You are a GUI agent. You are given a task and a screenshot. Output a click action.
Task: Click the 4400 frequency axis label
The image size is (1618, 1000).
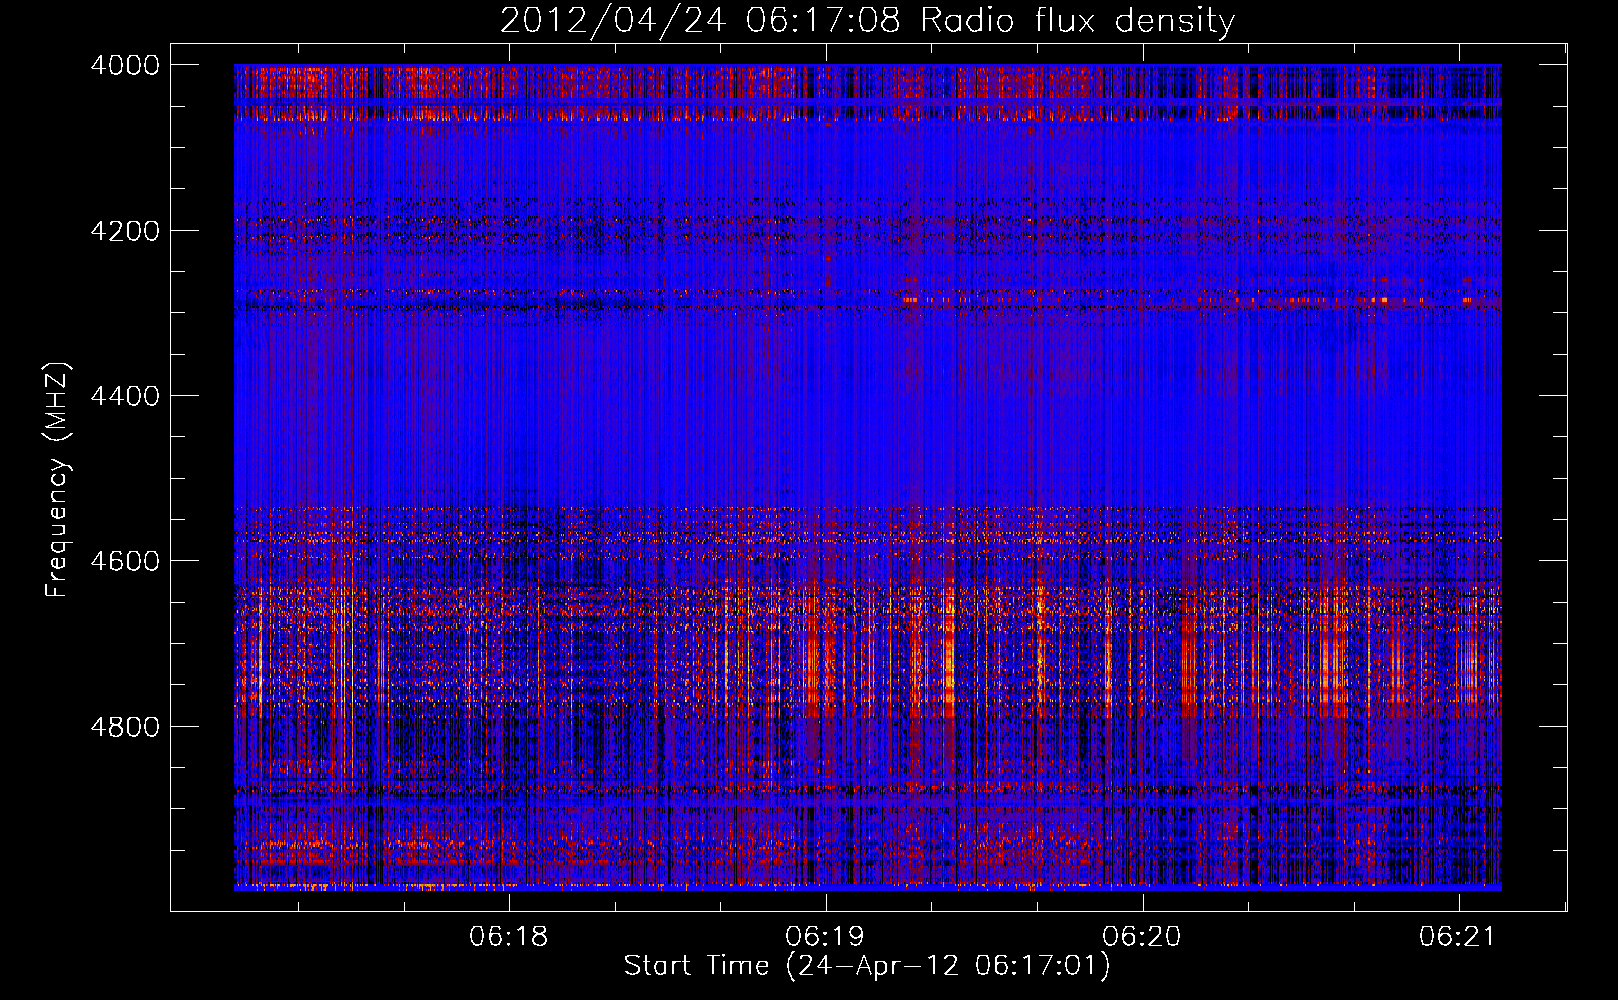[125, 396]
